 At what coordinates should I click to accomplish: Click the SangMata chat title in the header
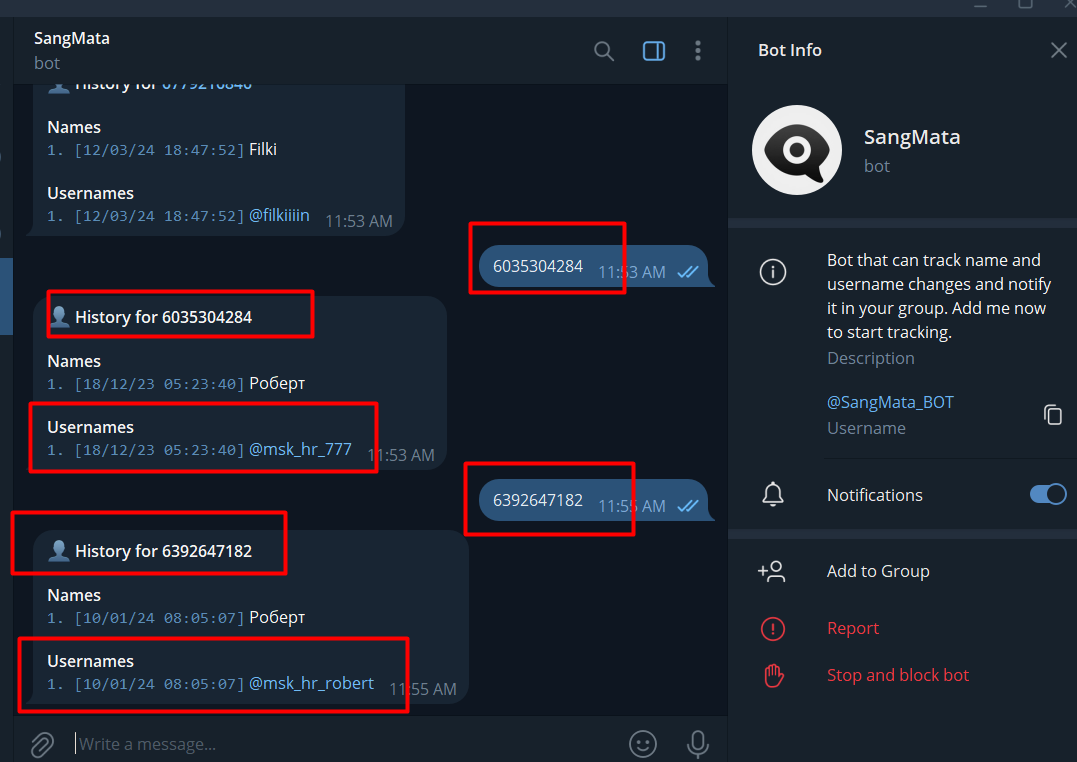coord(71,38)
